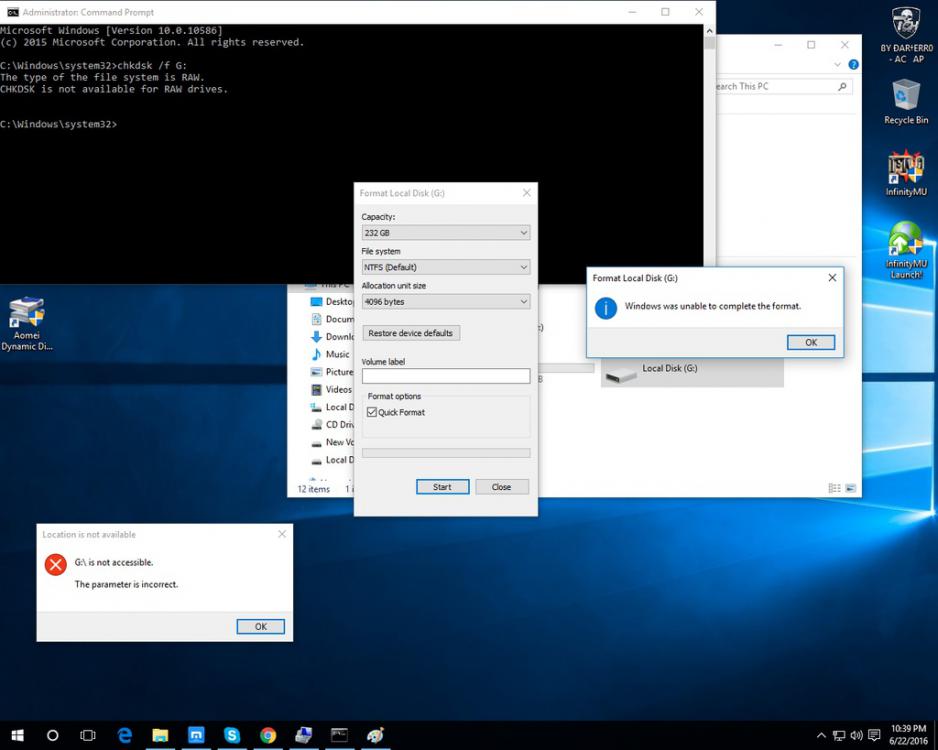
Task: Click the blue Explorer help icon
Action: pyautogui.click(x=853, y=65)
